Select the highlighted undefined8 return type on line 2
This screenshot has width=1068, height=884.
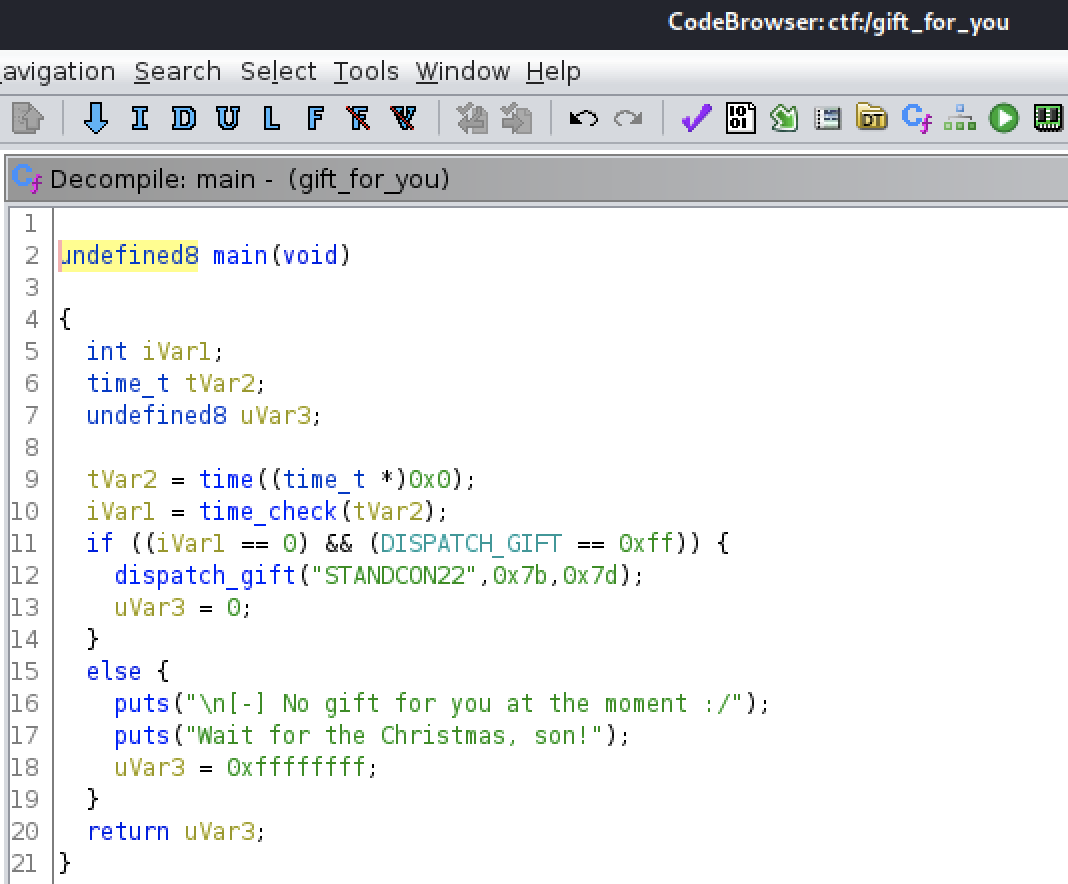coord(129,255)
